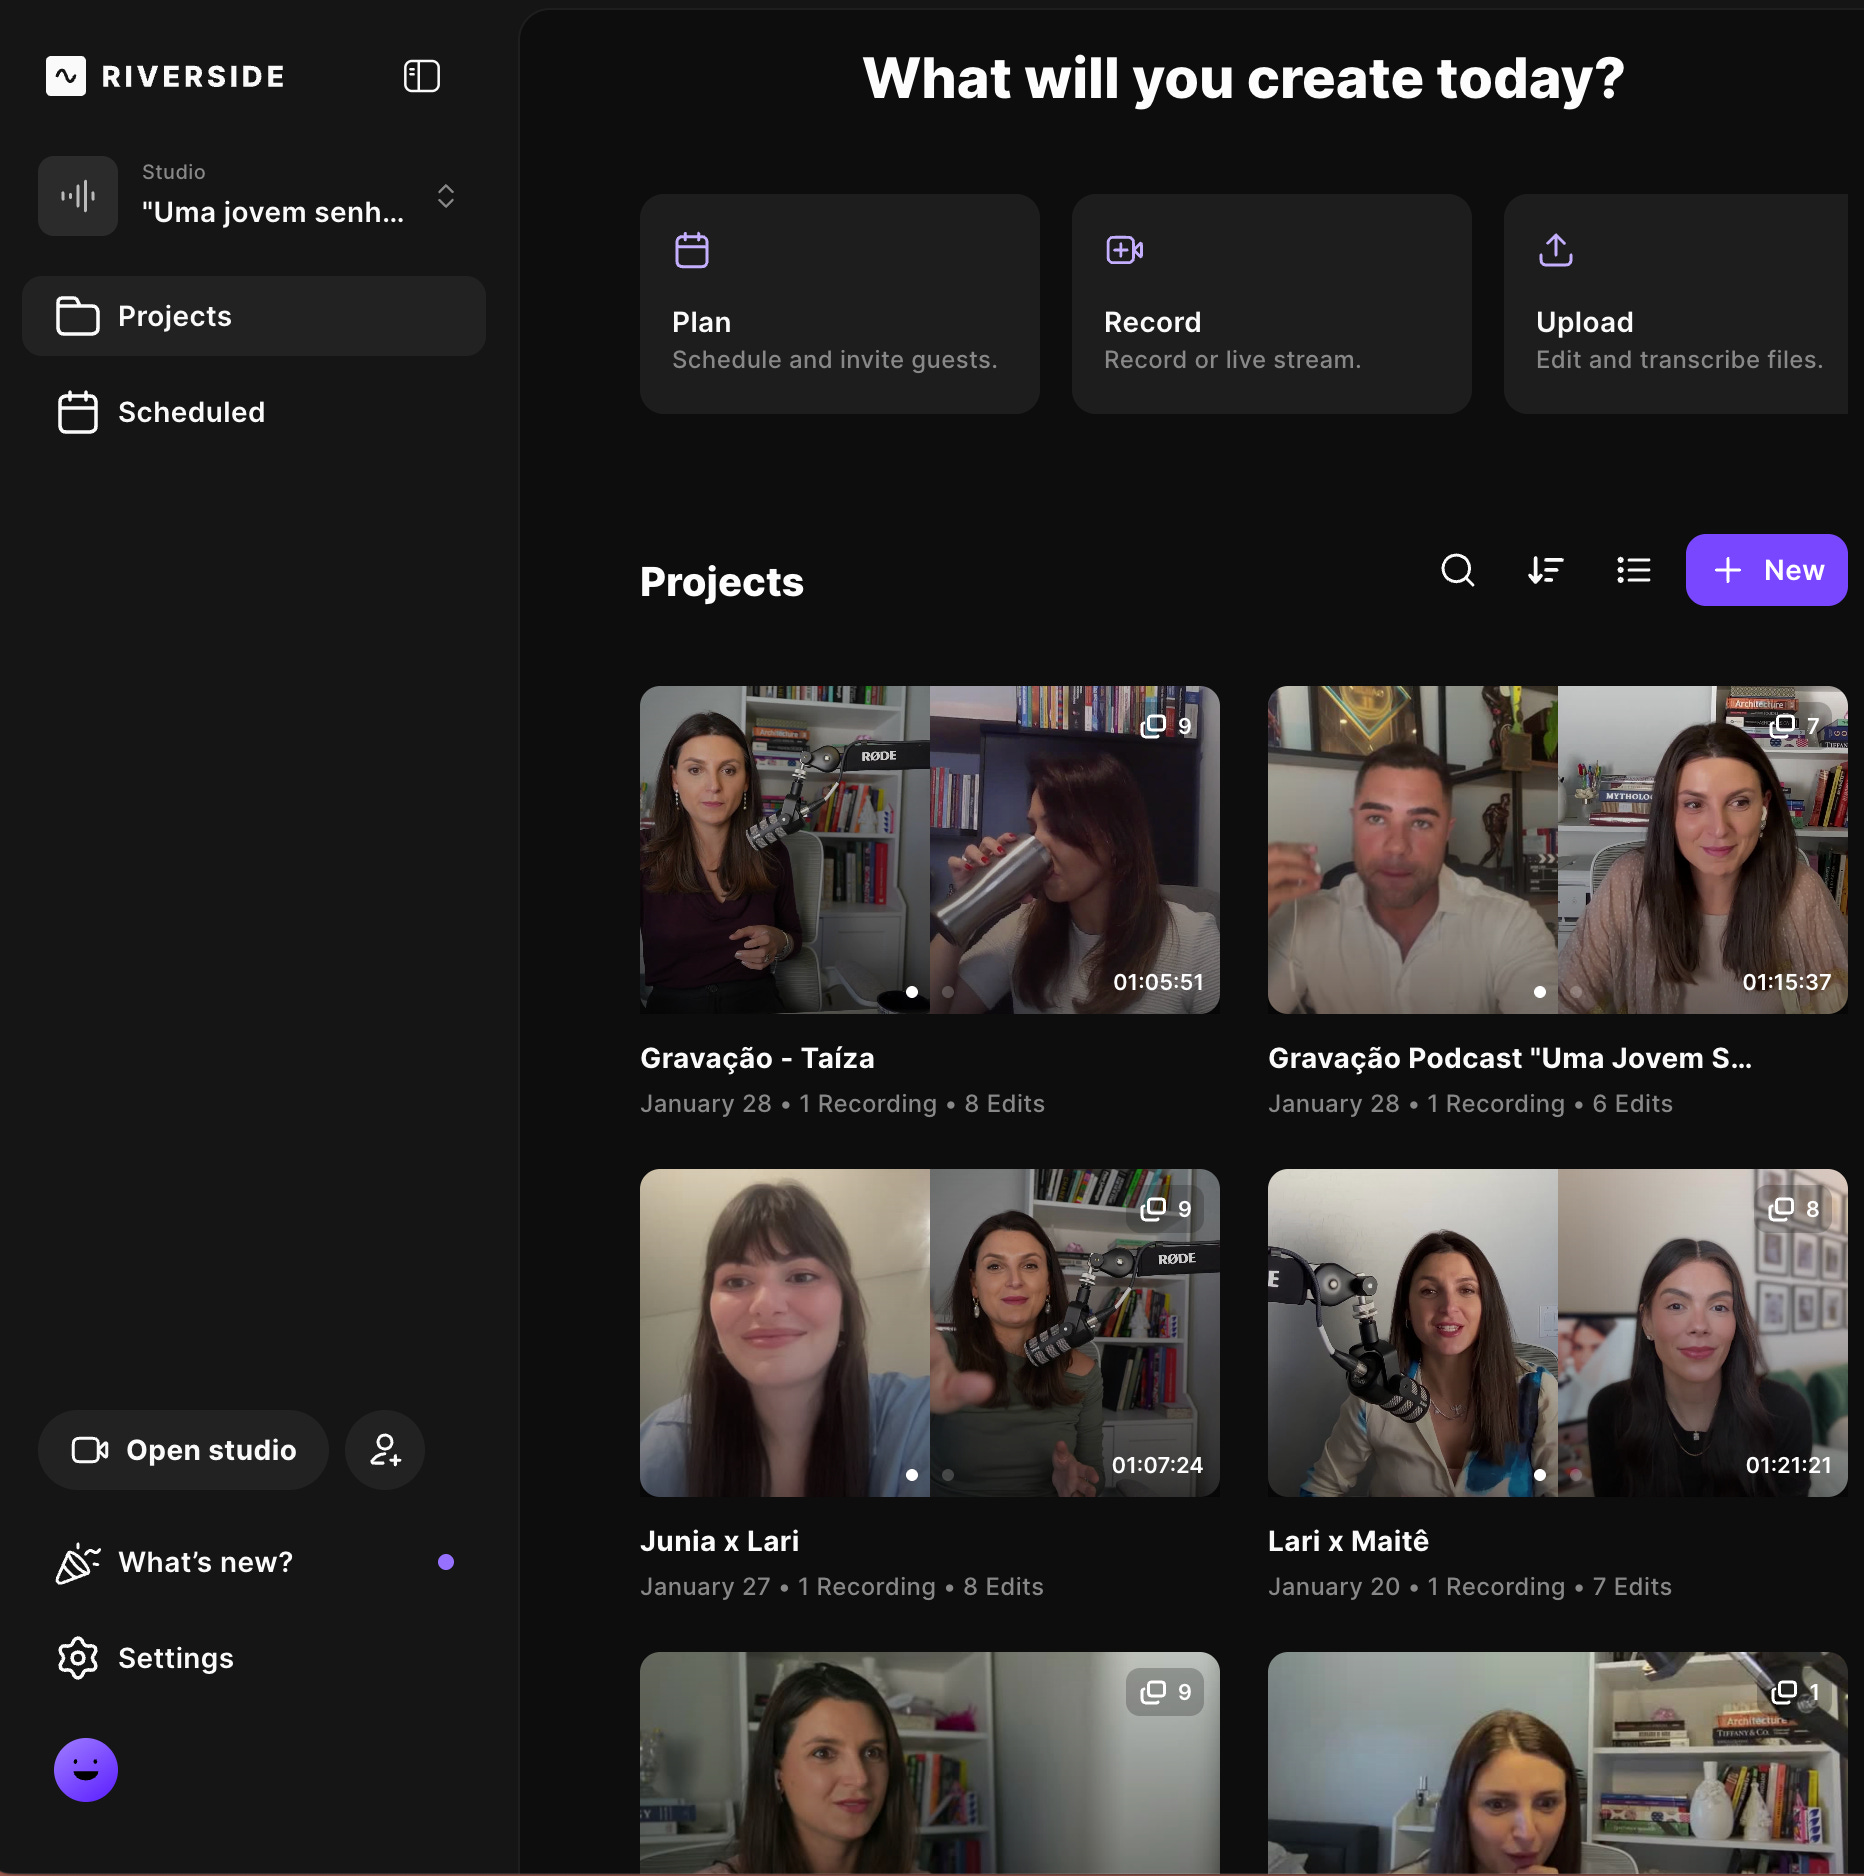The image size is (1864, 1876).
Task: Click the Projects folder icon
Action: (78, 316)
